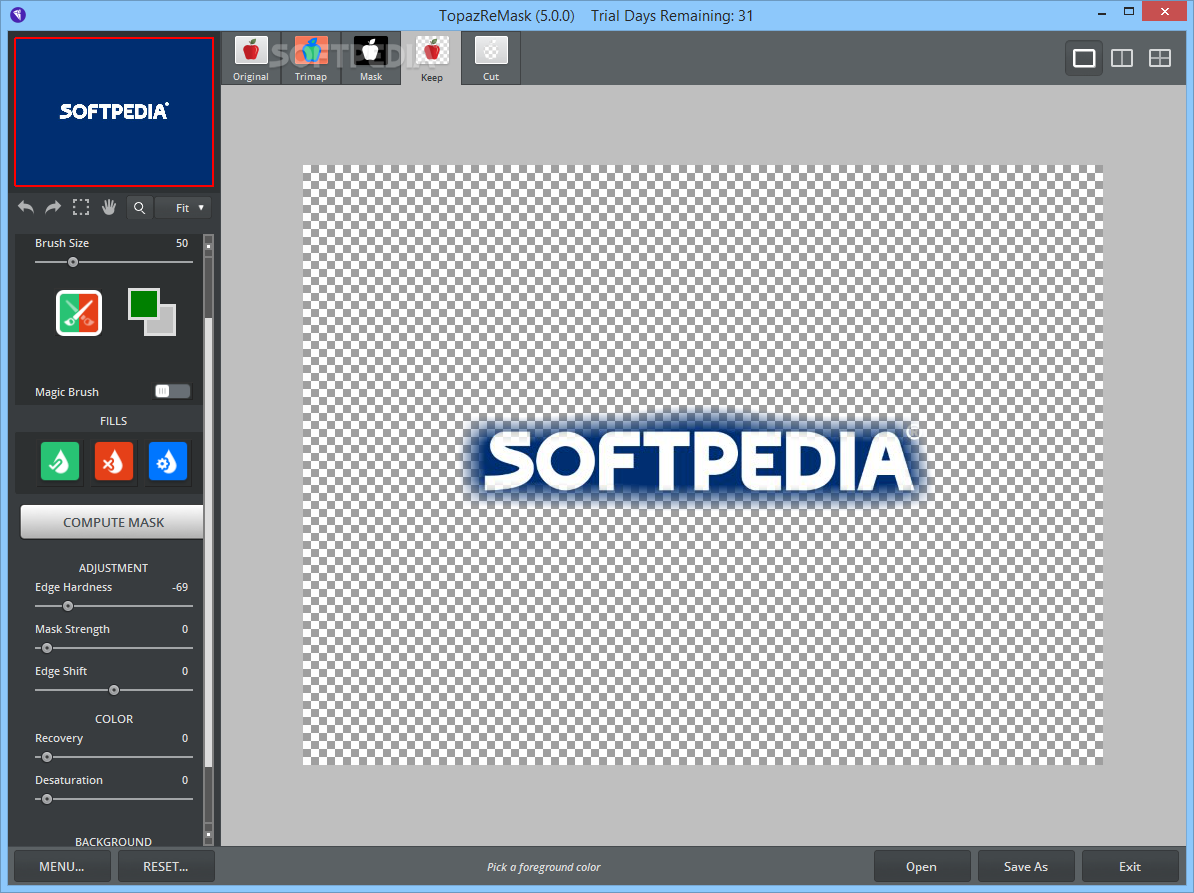Click the Redo arrow icon

point(53,207)
